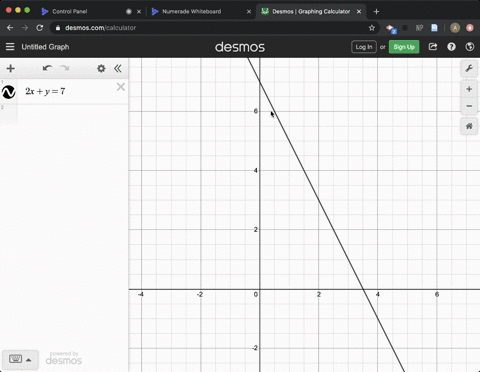Bookmark this page with star
Viewport: 480px width, 372px height.
click(372, 28)
